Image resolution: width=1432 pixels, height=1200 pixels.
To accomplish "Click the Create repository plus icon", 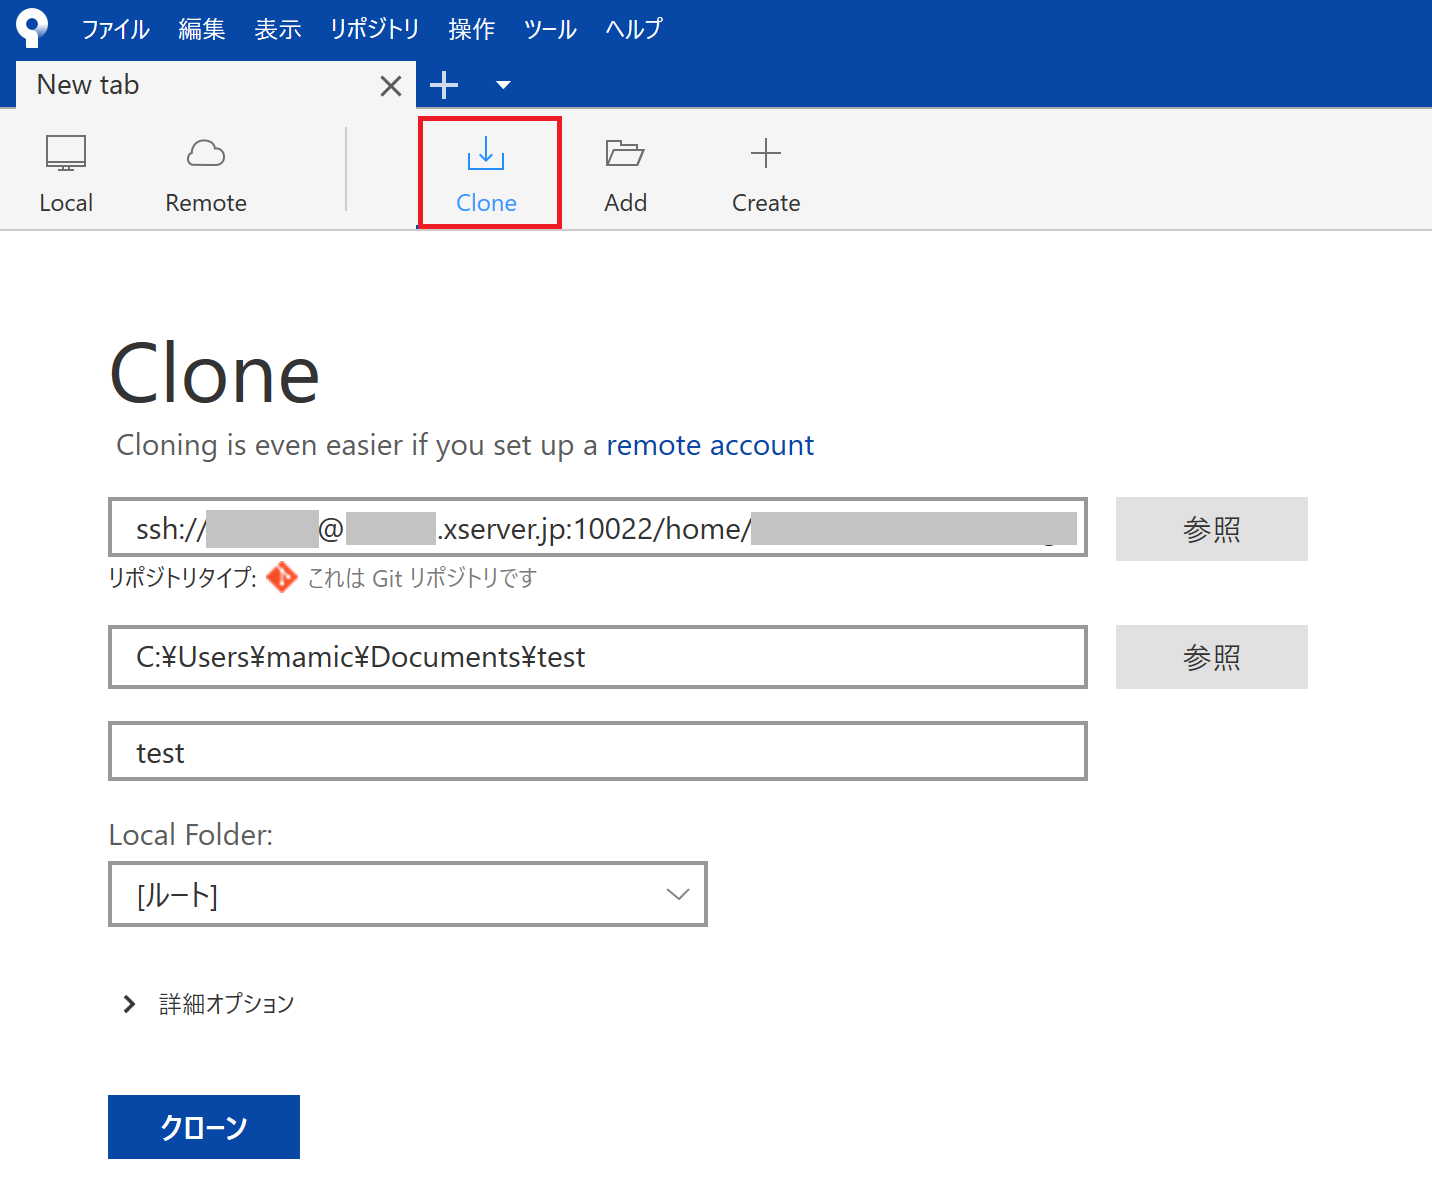I will (765, 154).
